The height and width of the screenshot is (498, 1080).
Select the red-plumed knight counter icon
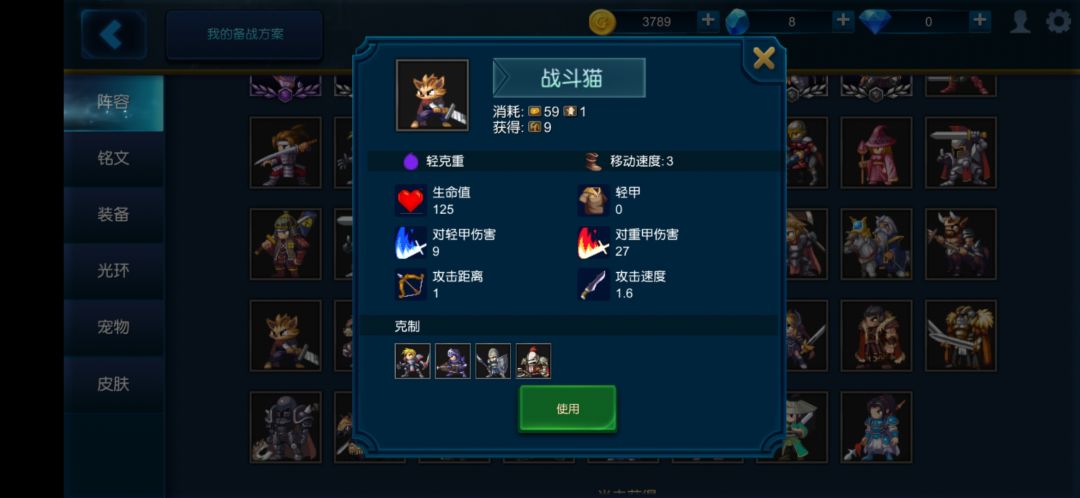point(533,361)
